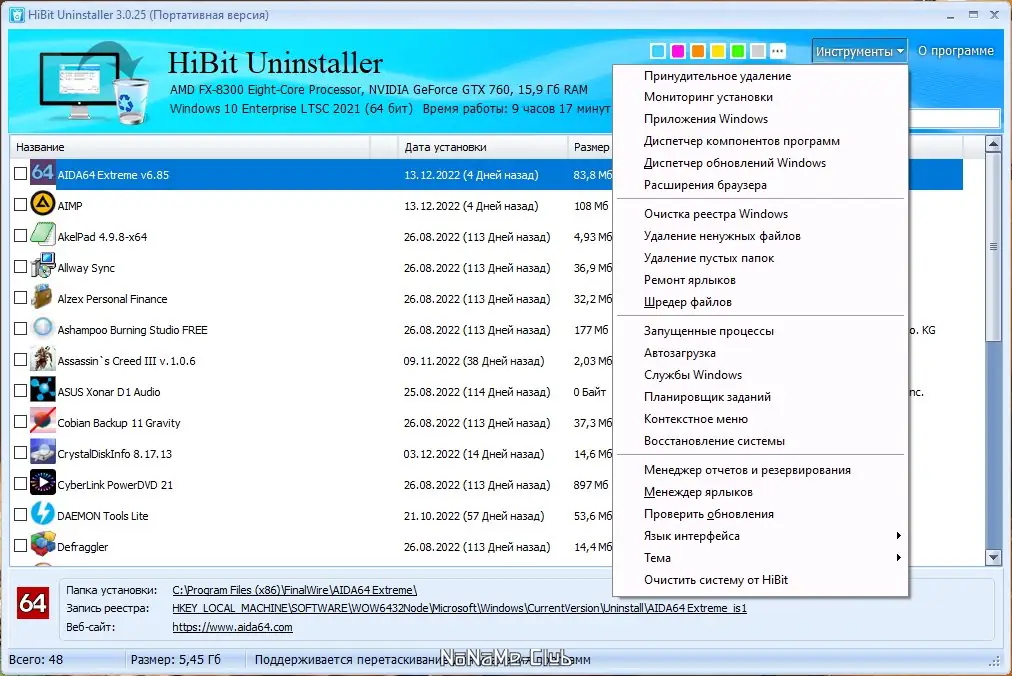This screenshot has height=676, width=1012.
Task: Click the Ashampoo Burning Studio disc icon
Action: point(43,328)
